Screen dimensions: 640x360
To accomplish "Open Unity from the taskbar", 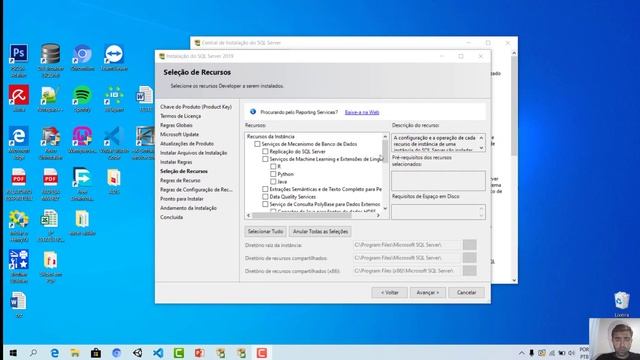I will tap(138, 353).
